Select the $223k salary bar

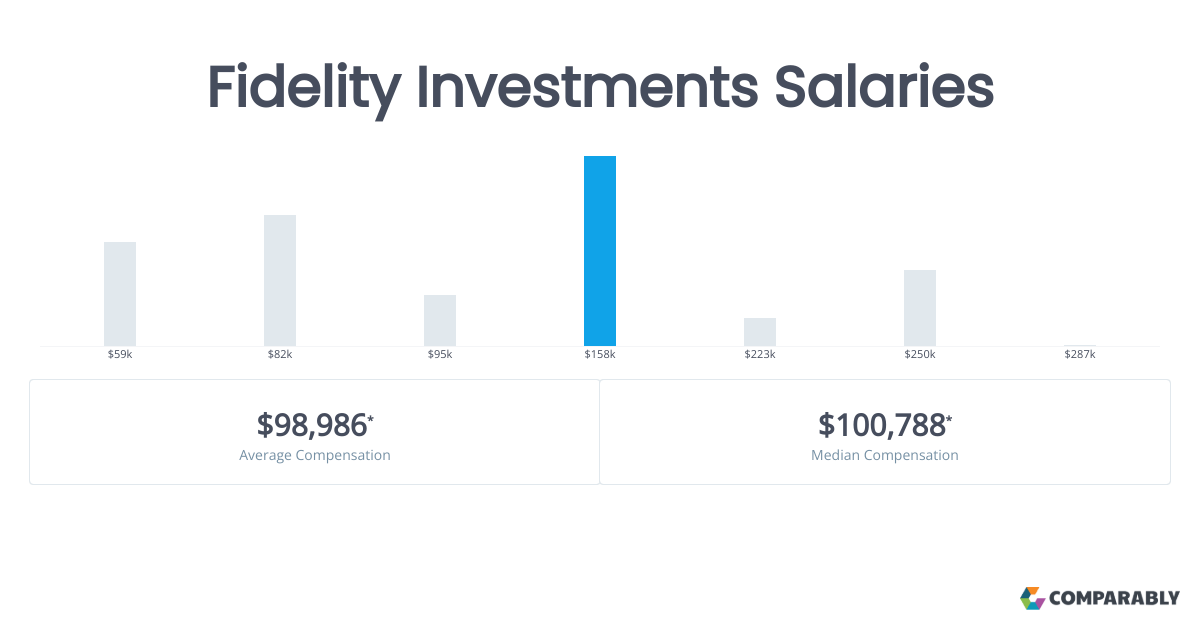click(x=760, y=332)
